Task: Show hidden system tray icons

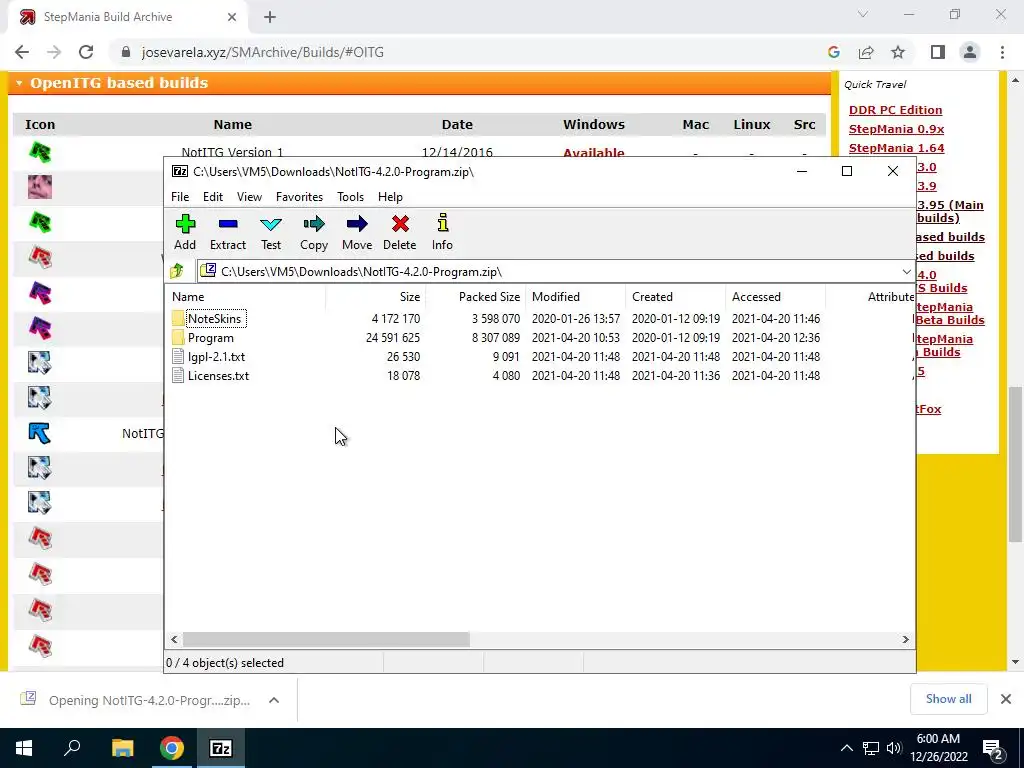Action: point(846,748)
